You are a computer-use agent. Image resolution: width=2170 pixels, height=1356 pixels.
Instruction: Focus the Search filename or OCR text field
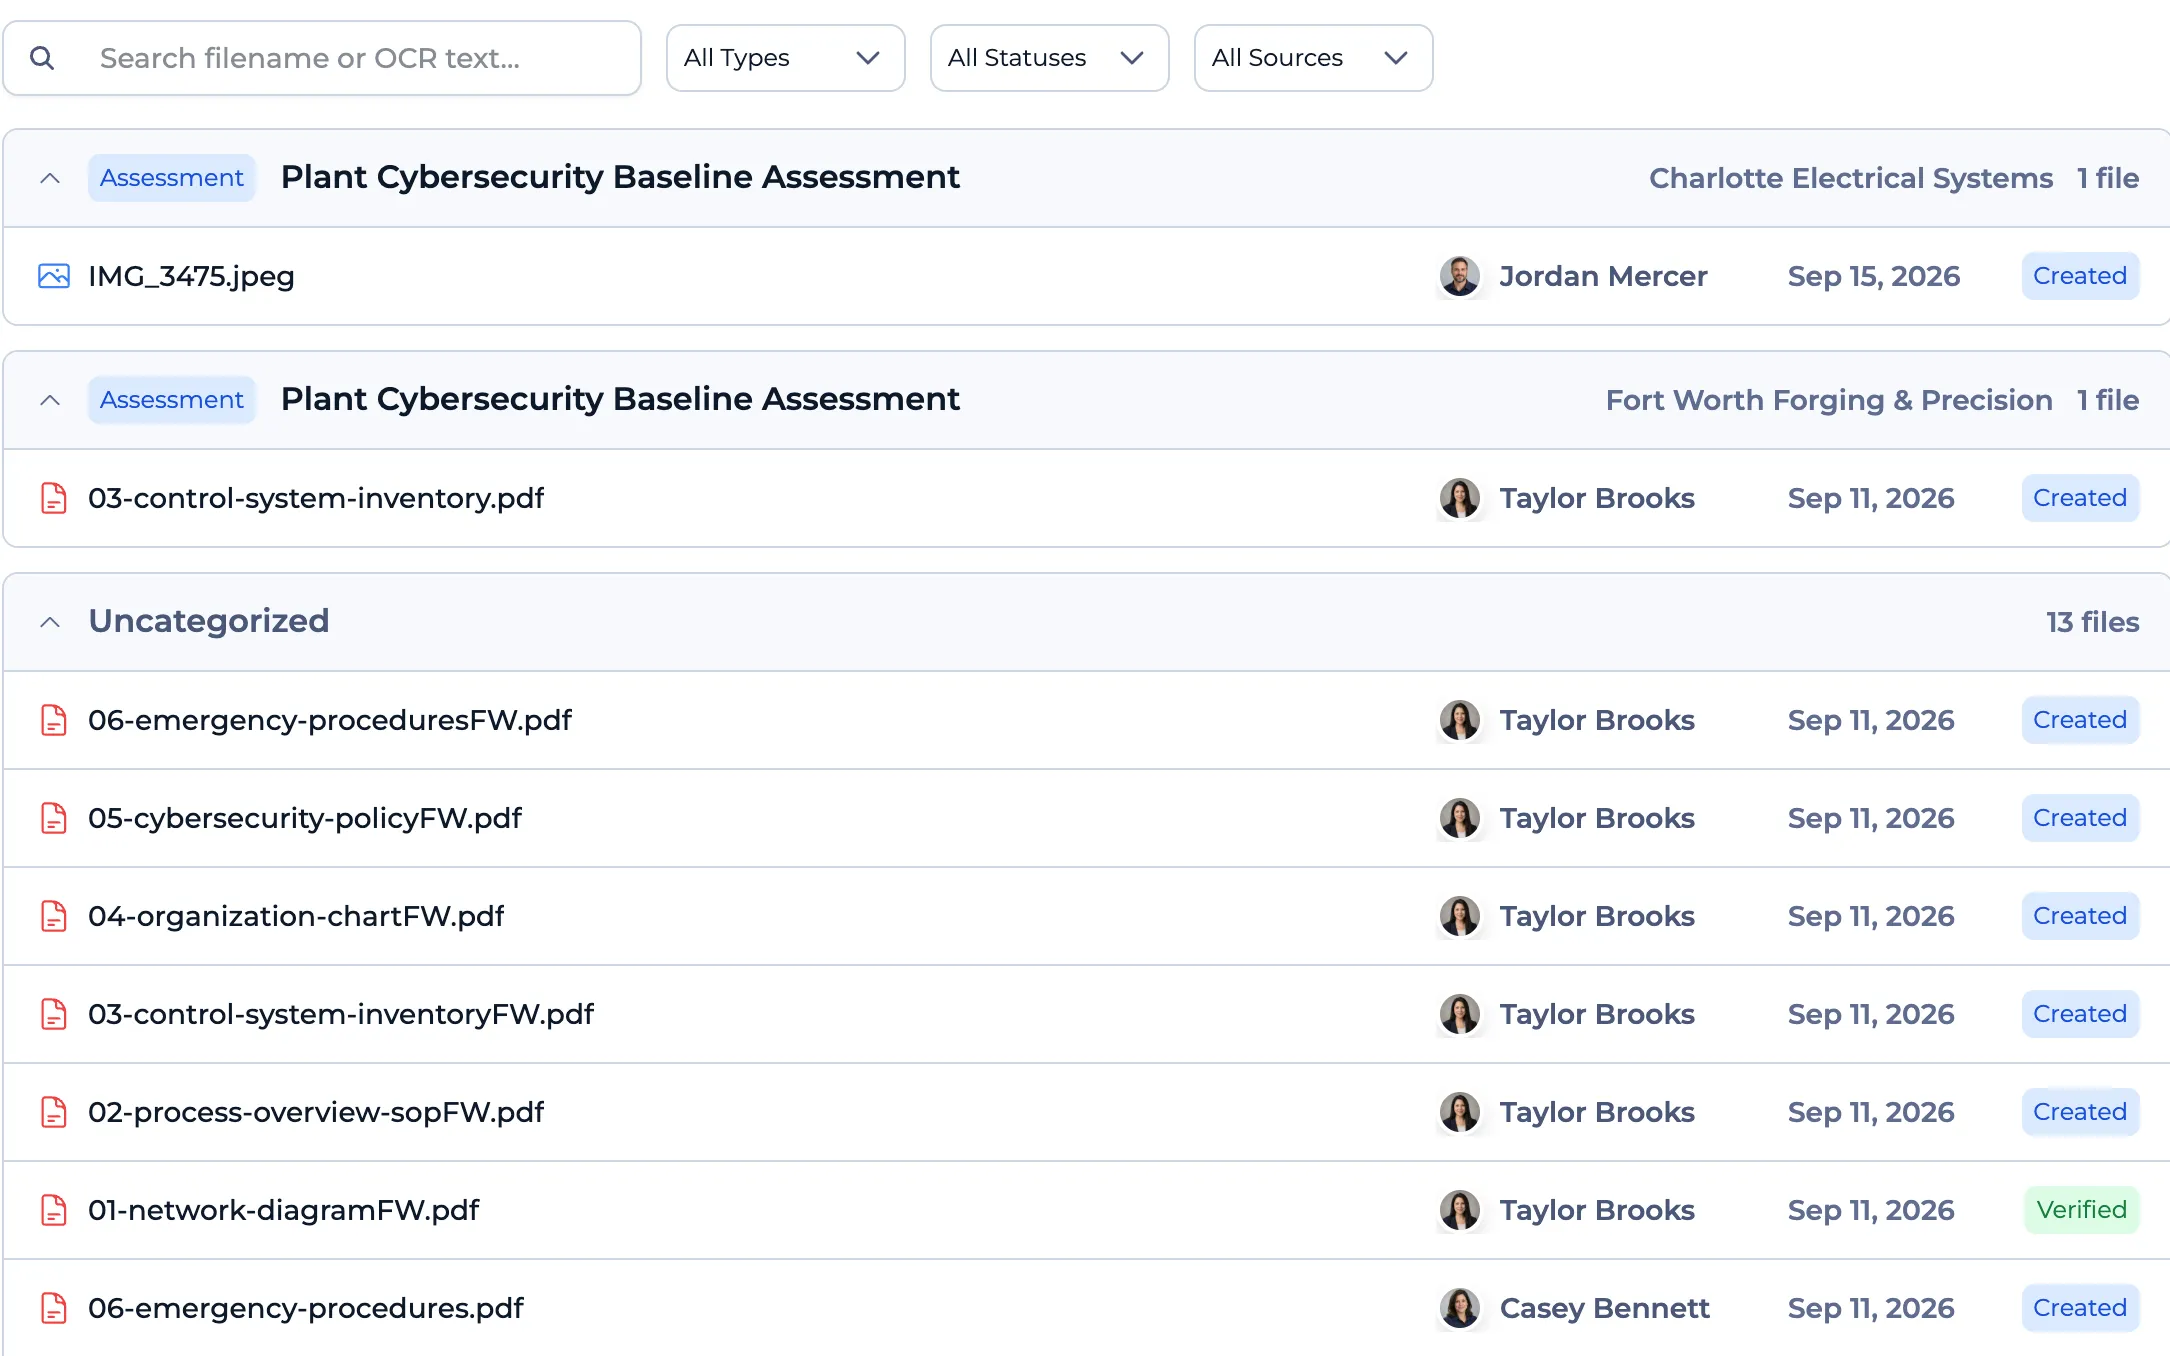[x=322, y=58]
